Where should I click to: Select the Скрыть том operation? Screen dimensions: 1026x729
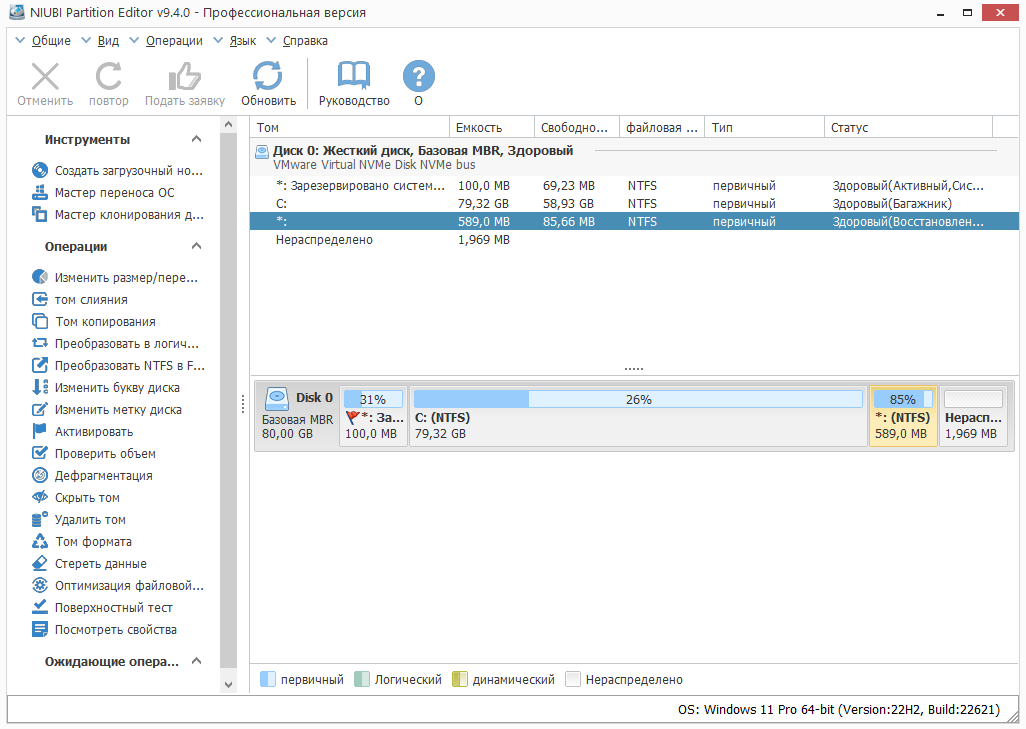[x=95, y=497]
